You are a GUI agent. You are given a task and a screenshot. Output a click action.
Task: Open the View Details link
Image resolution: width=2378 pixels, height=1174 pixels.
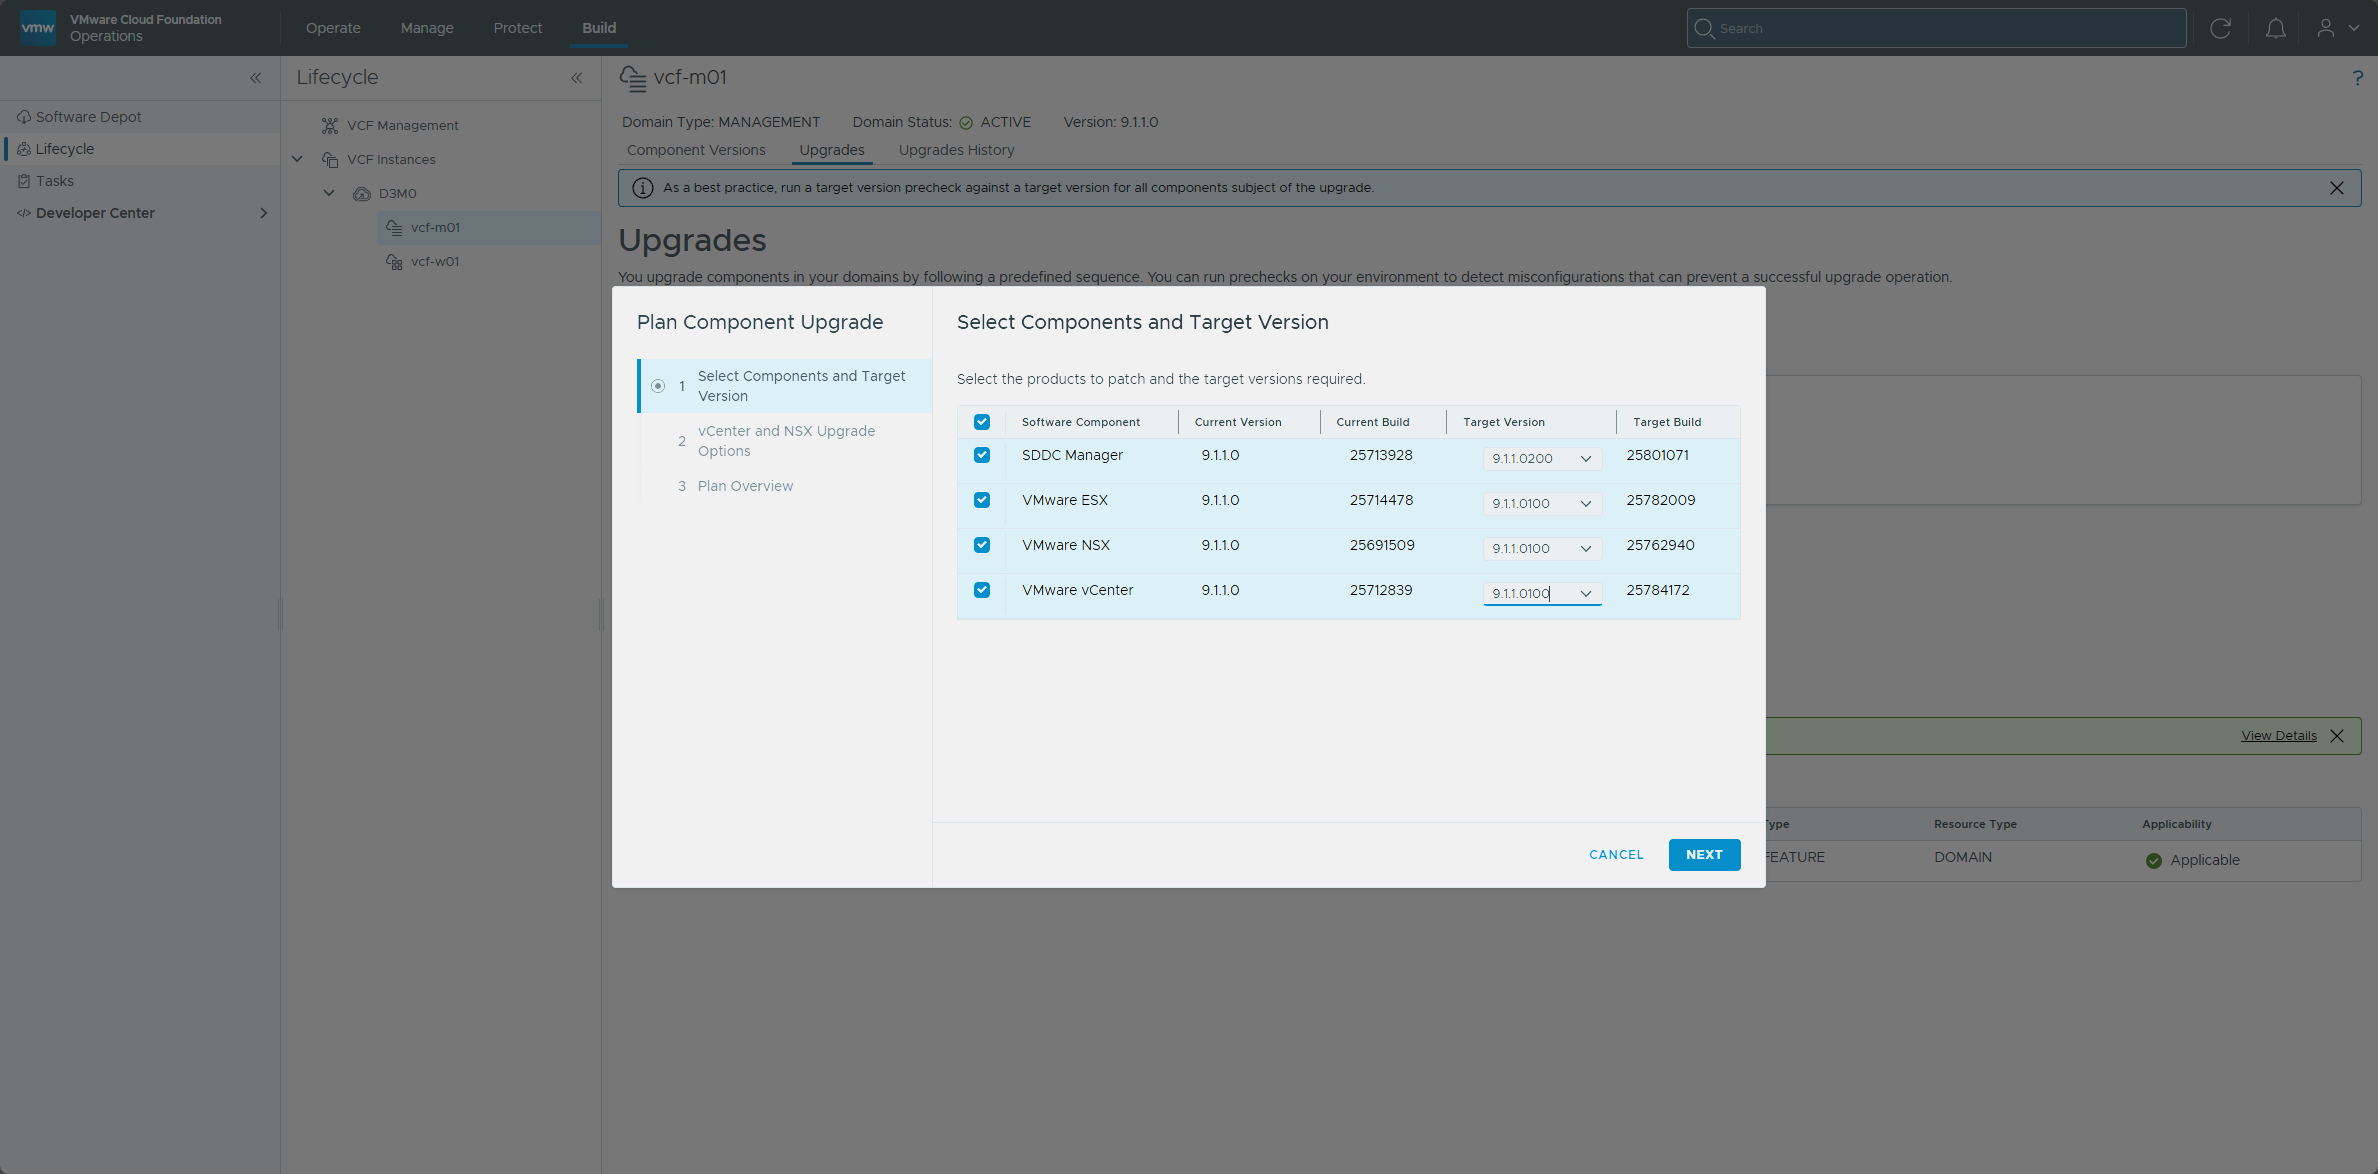[2279, 736]
